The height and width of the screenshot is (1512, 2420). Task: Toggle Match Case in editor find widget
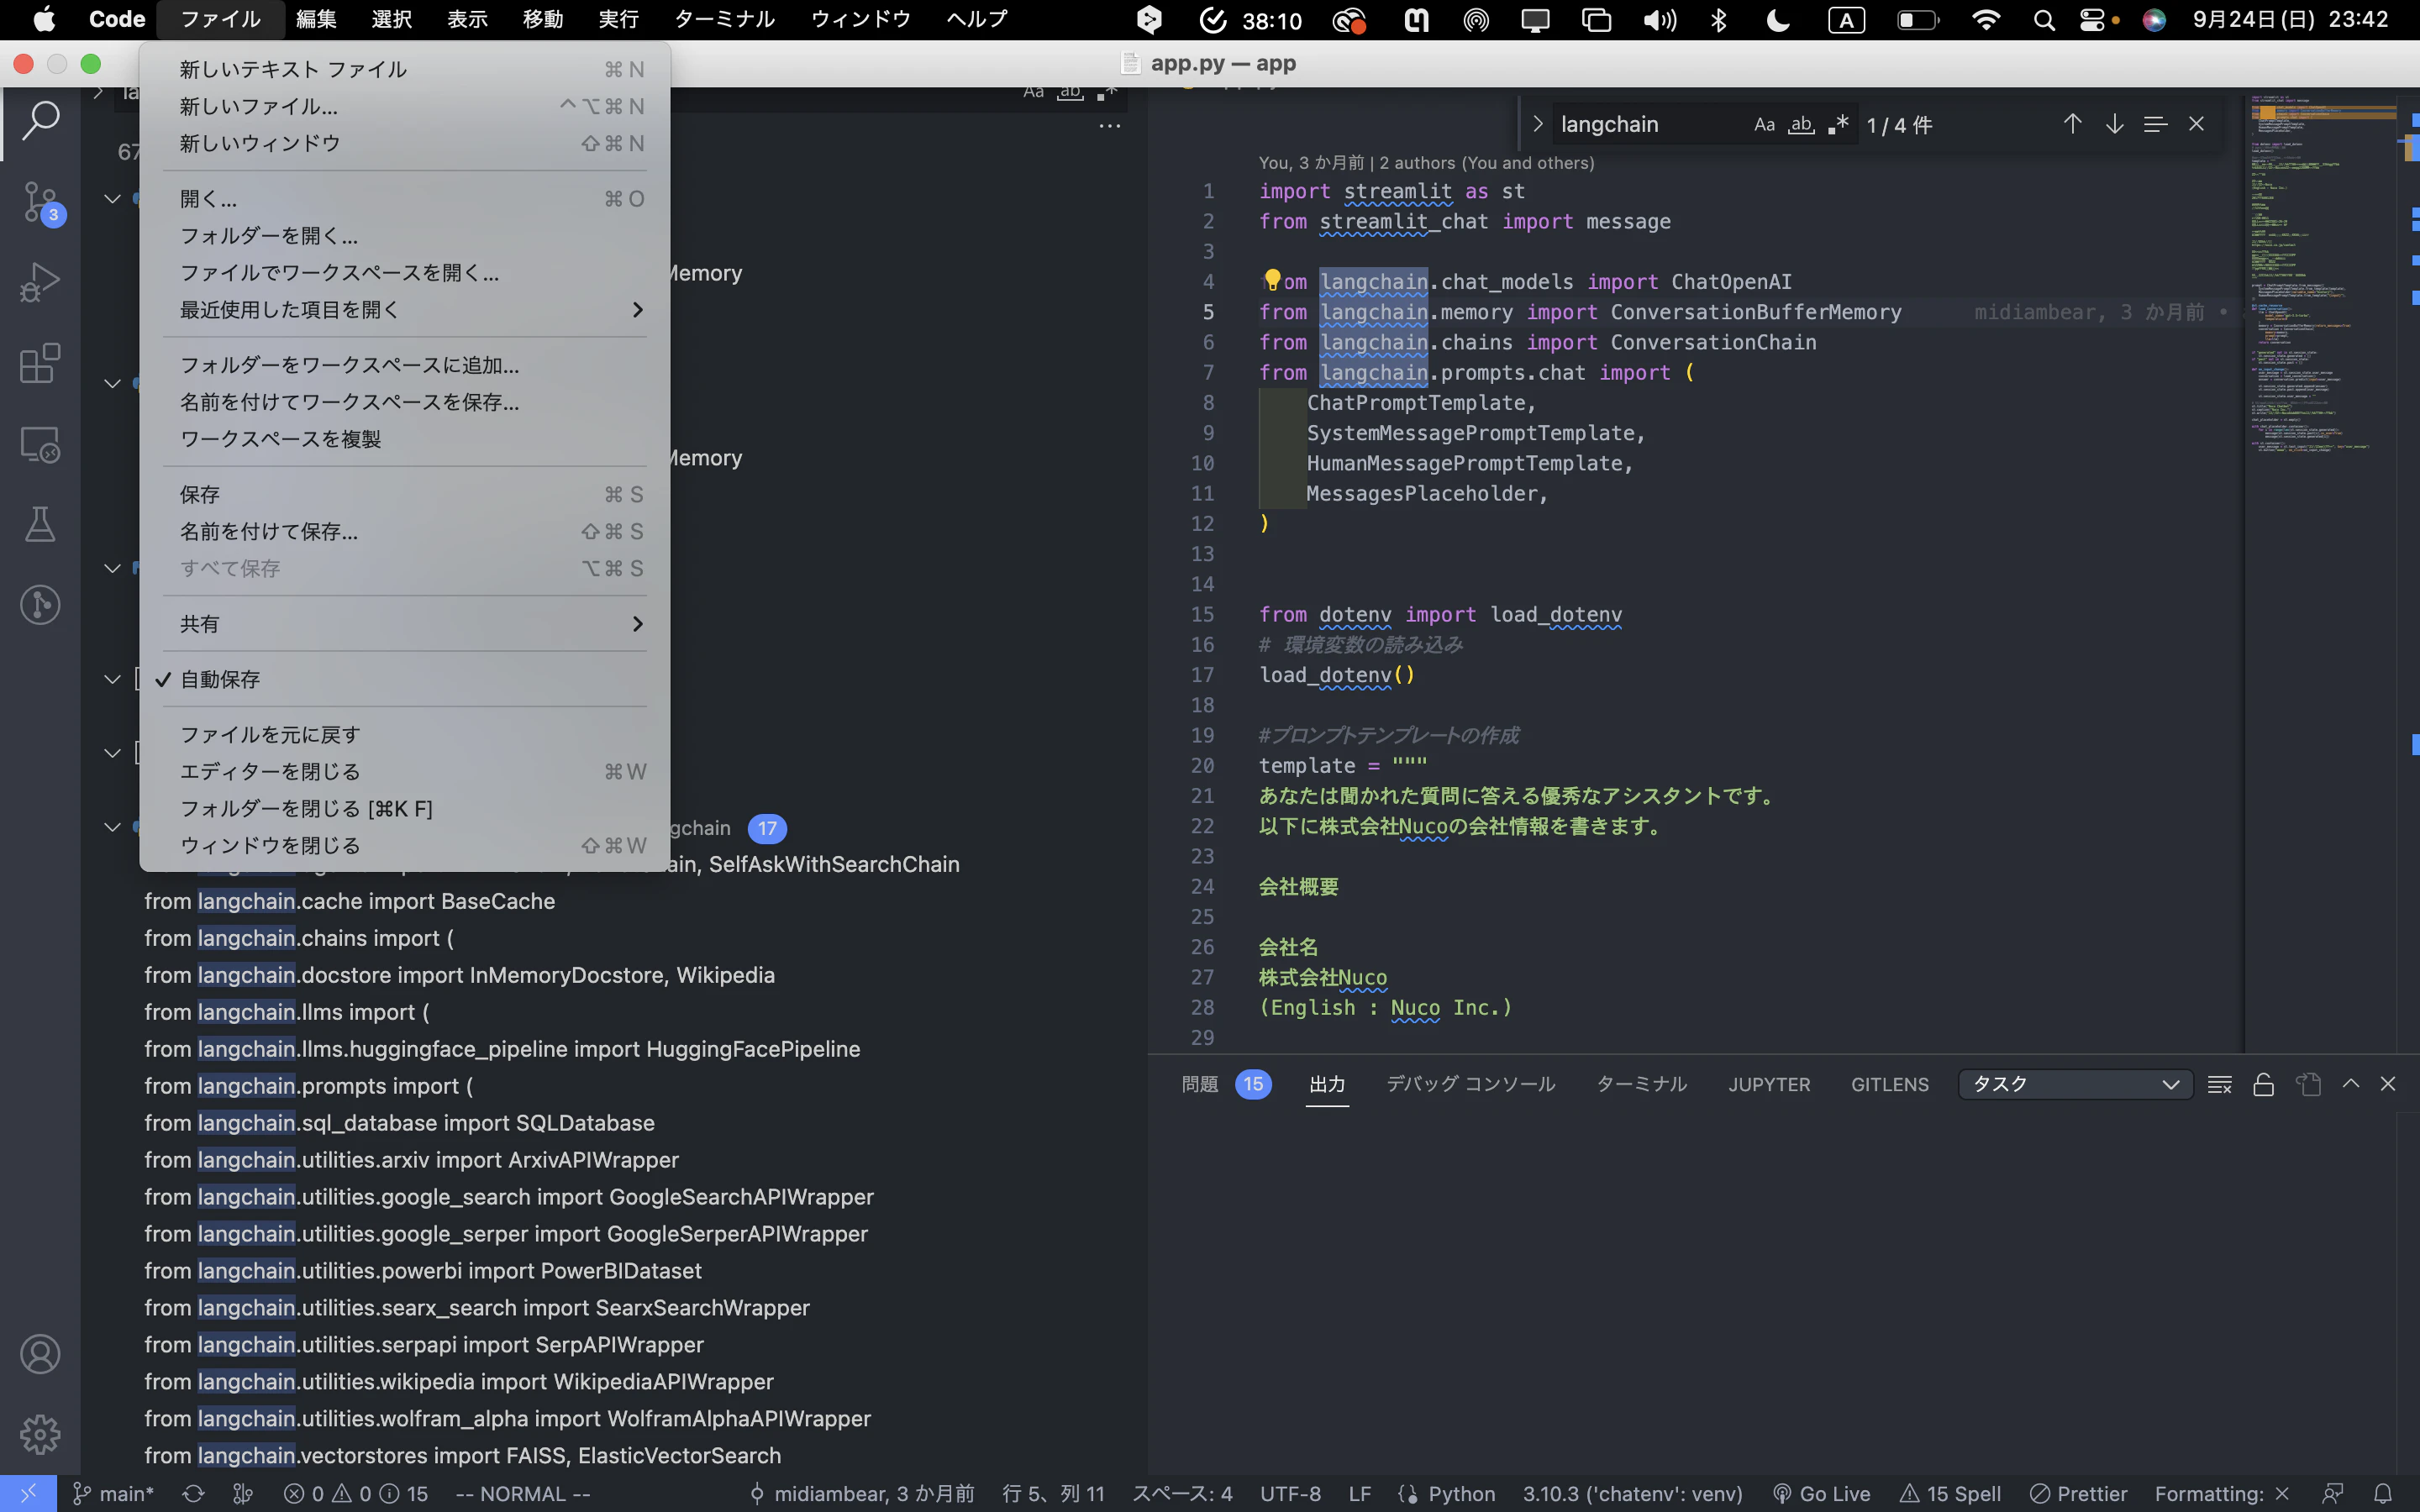coord(1765,124)
